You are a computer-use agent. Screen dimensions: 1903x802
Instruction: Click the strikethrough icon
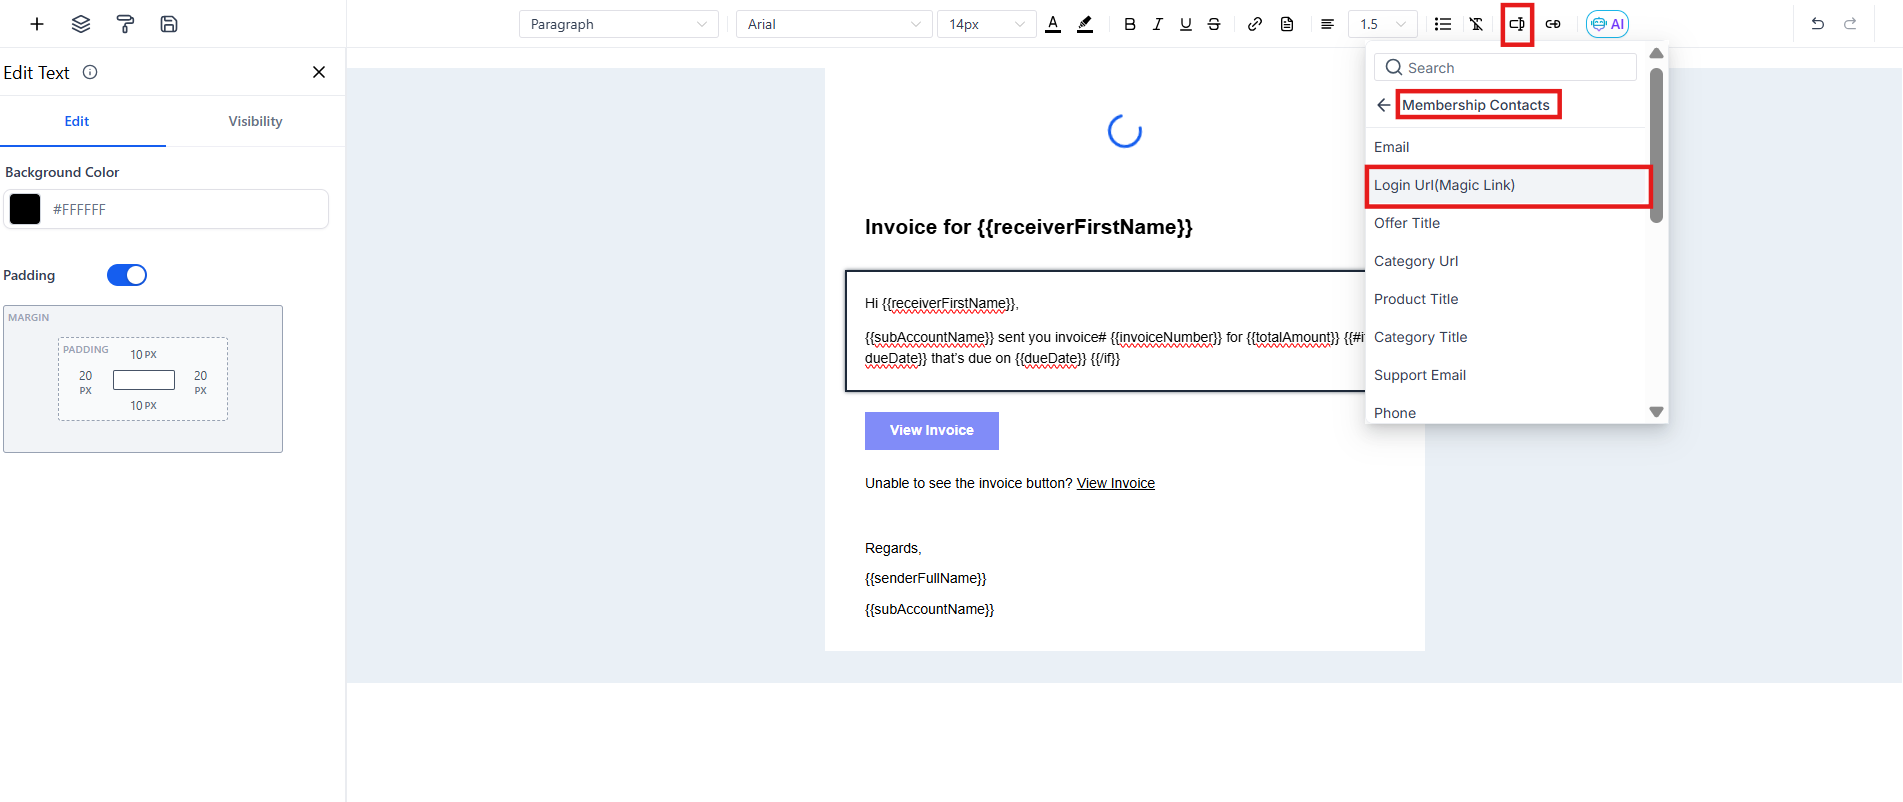[x=1214, y=24]
